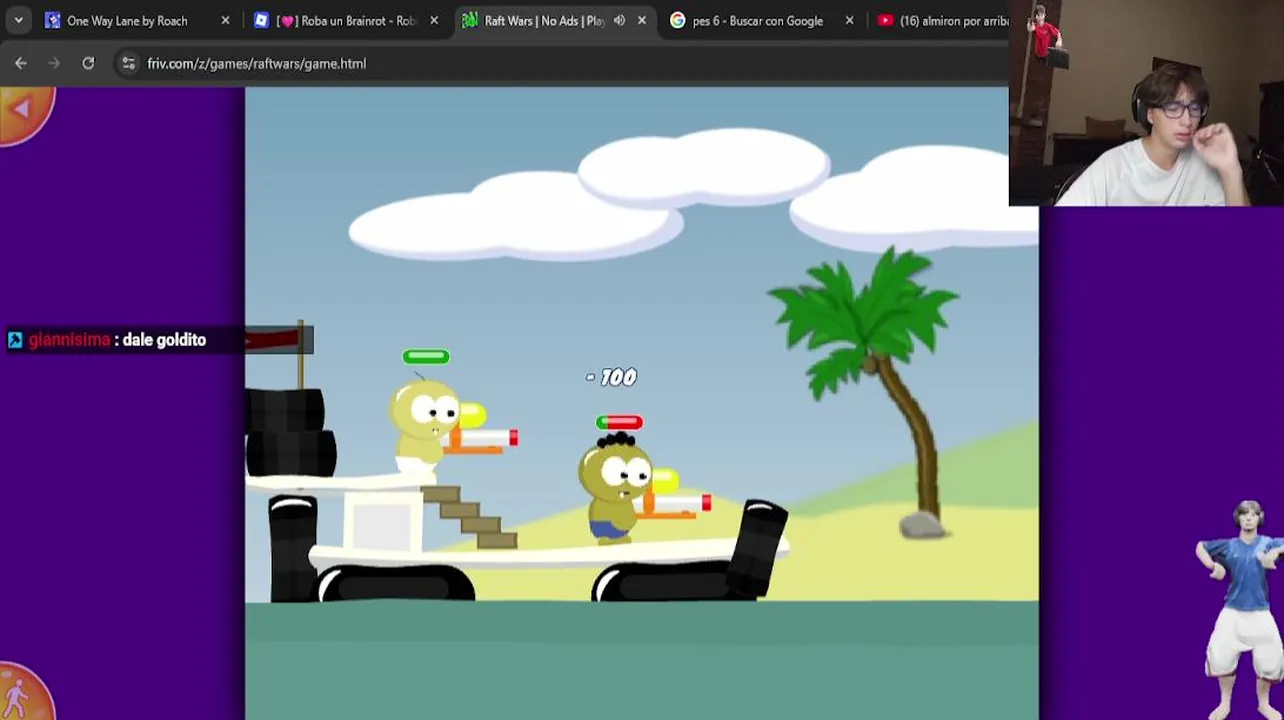Viewport: 1284px width, 720px height.
Task: Close the pes 6 Google search tab
Action: tap(850, 20)
